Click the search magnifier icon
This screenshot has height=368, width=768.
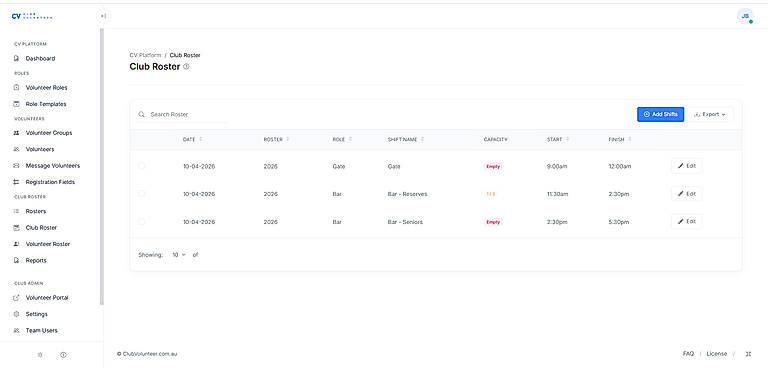(142, 114)
